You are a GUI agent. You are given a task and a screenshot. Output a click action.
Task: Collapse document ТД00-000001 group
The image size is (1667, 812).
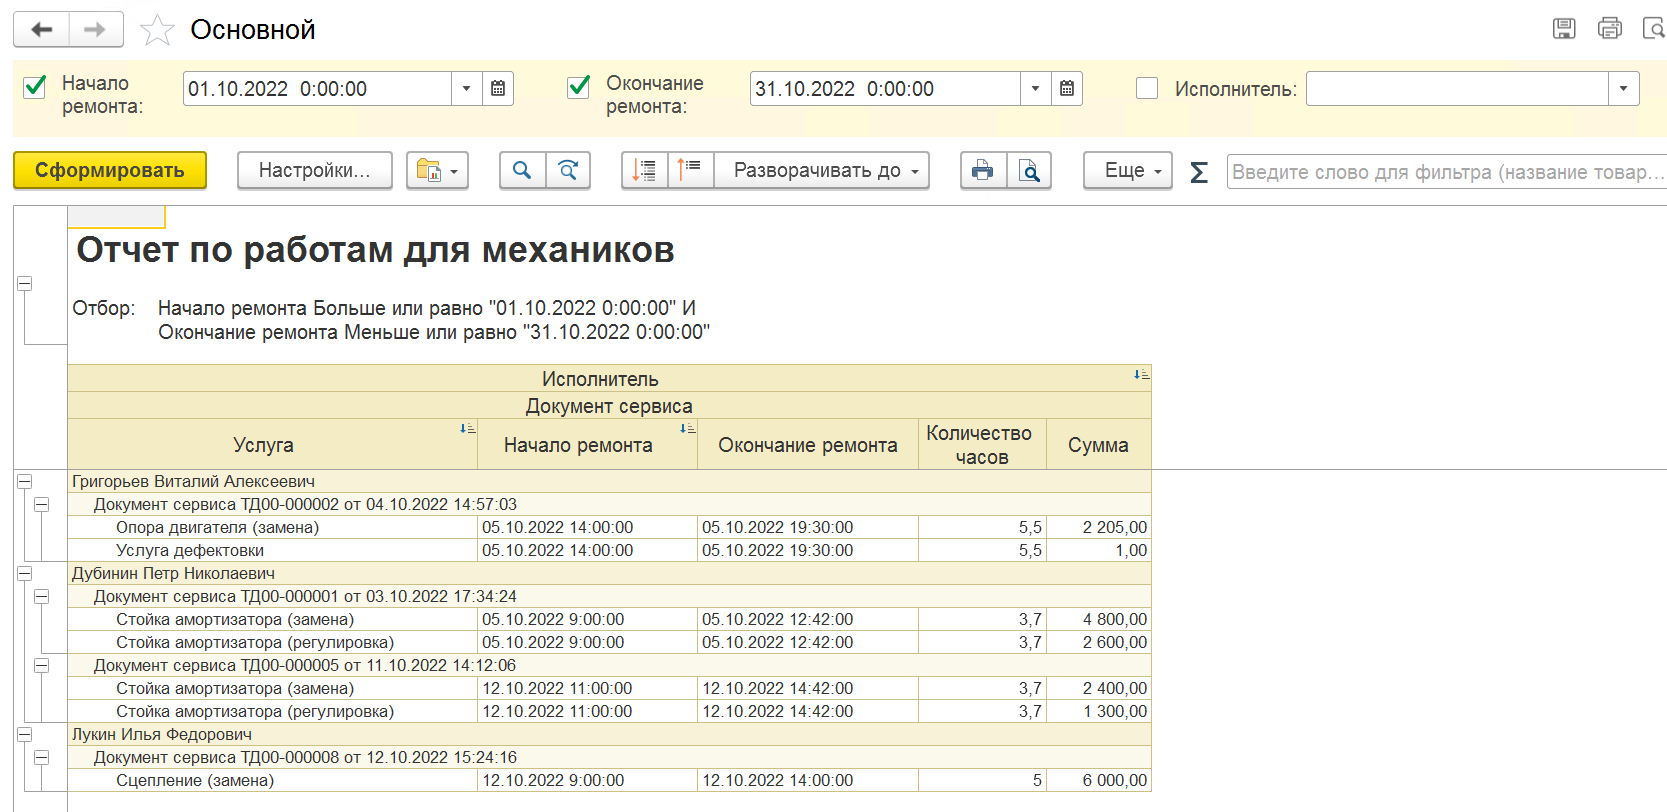(x=42, y=596)
